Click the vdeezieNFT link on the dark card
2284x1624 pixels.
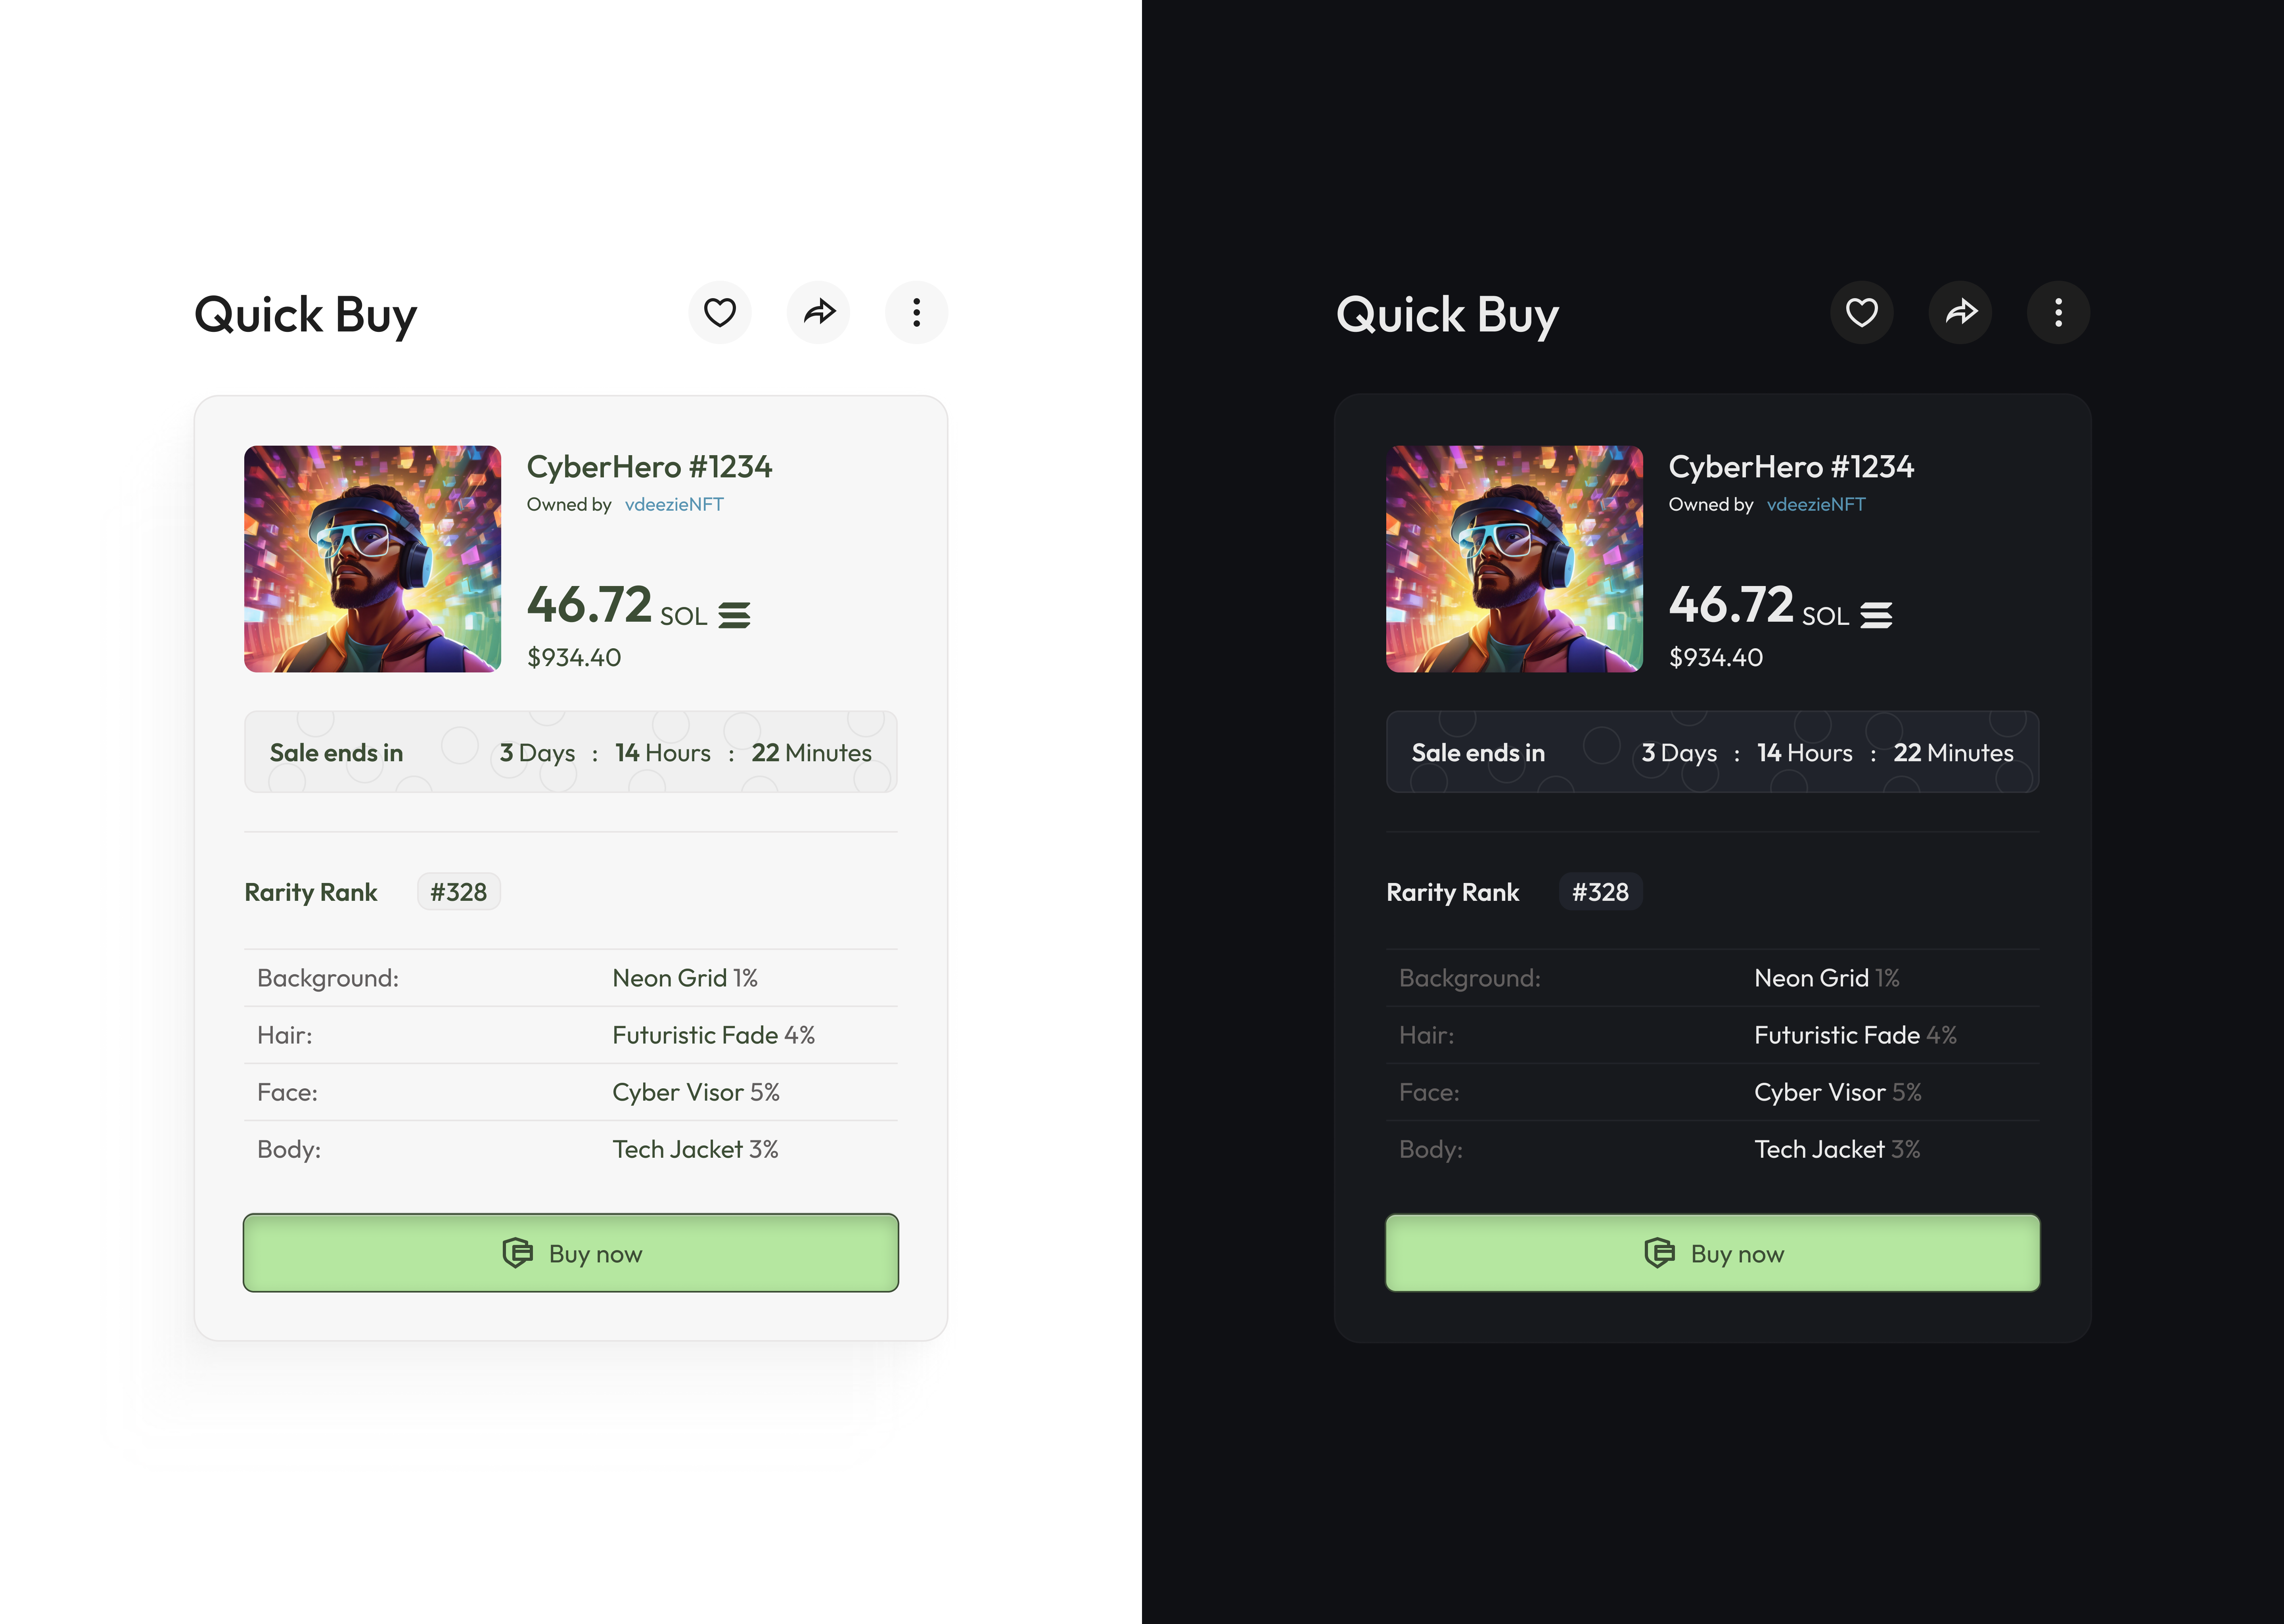tap(1816, 504)
